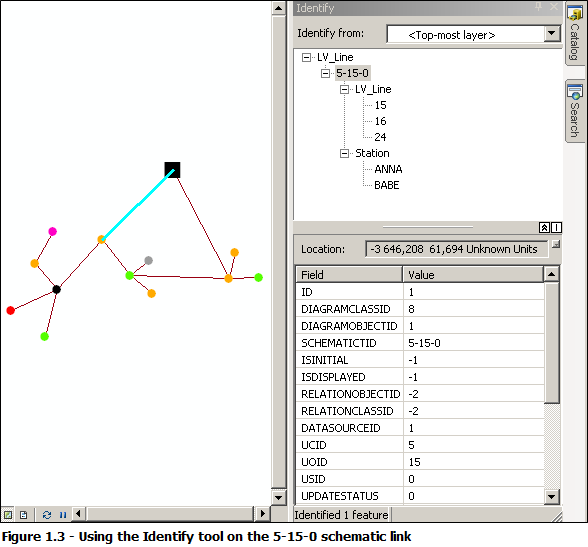Select the UOID value 15
Screen dimensions: 588x547
coord(414,462)
